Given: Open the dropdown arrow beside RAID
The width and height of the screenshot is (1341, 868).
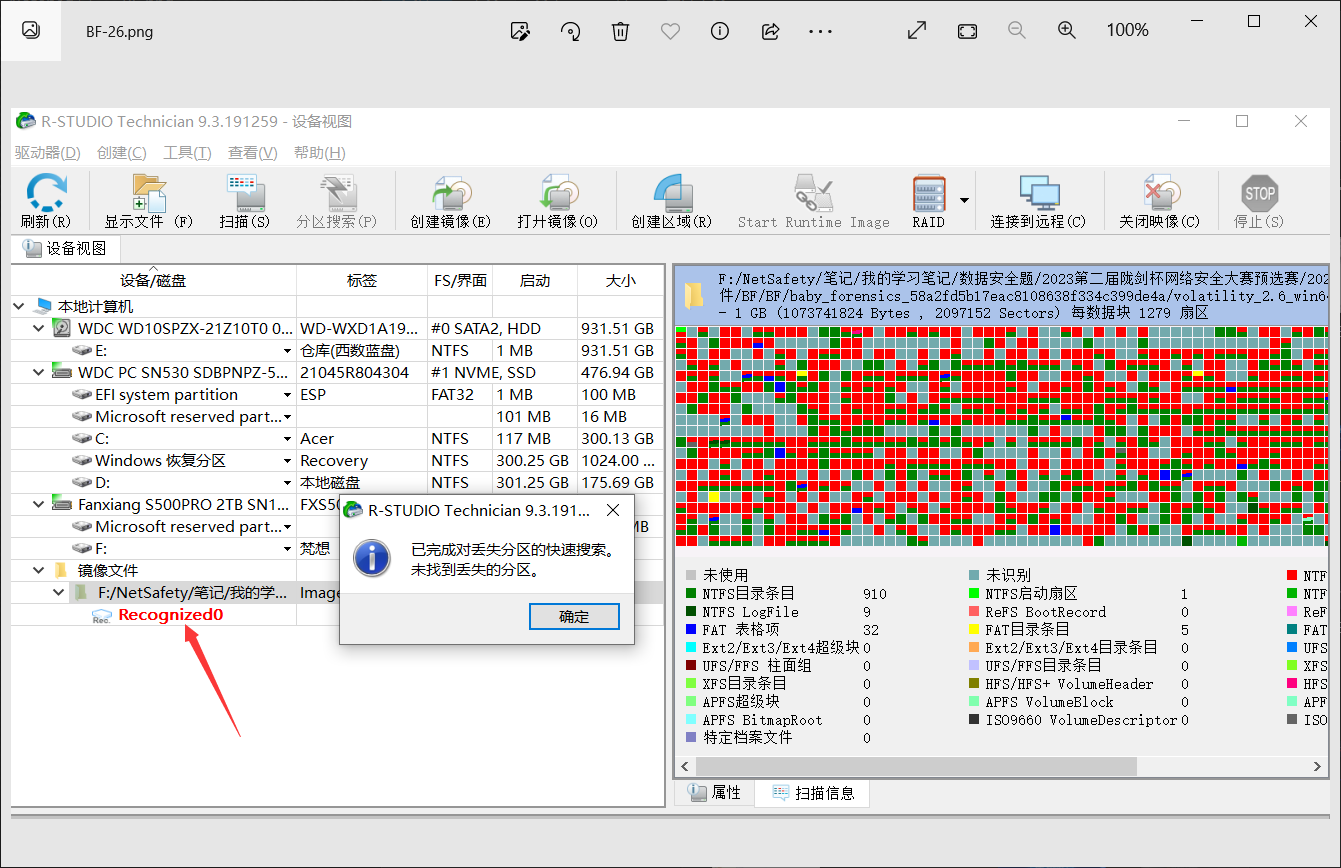Looking at the screenshot, I should 964,200.
